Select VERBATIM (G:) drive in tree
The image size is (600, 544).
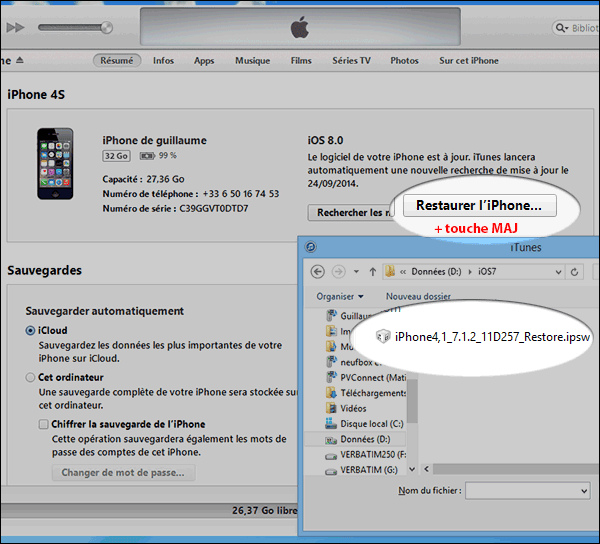[361, 470]
